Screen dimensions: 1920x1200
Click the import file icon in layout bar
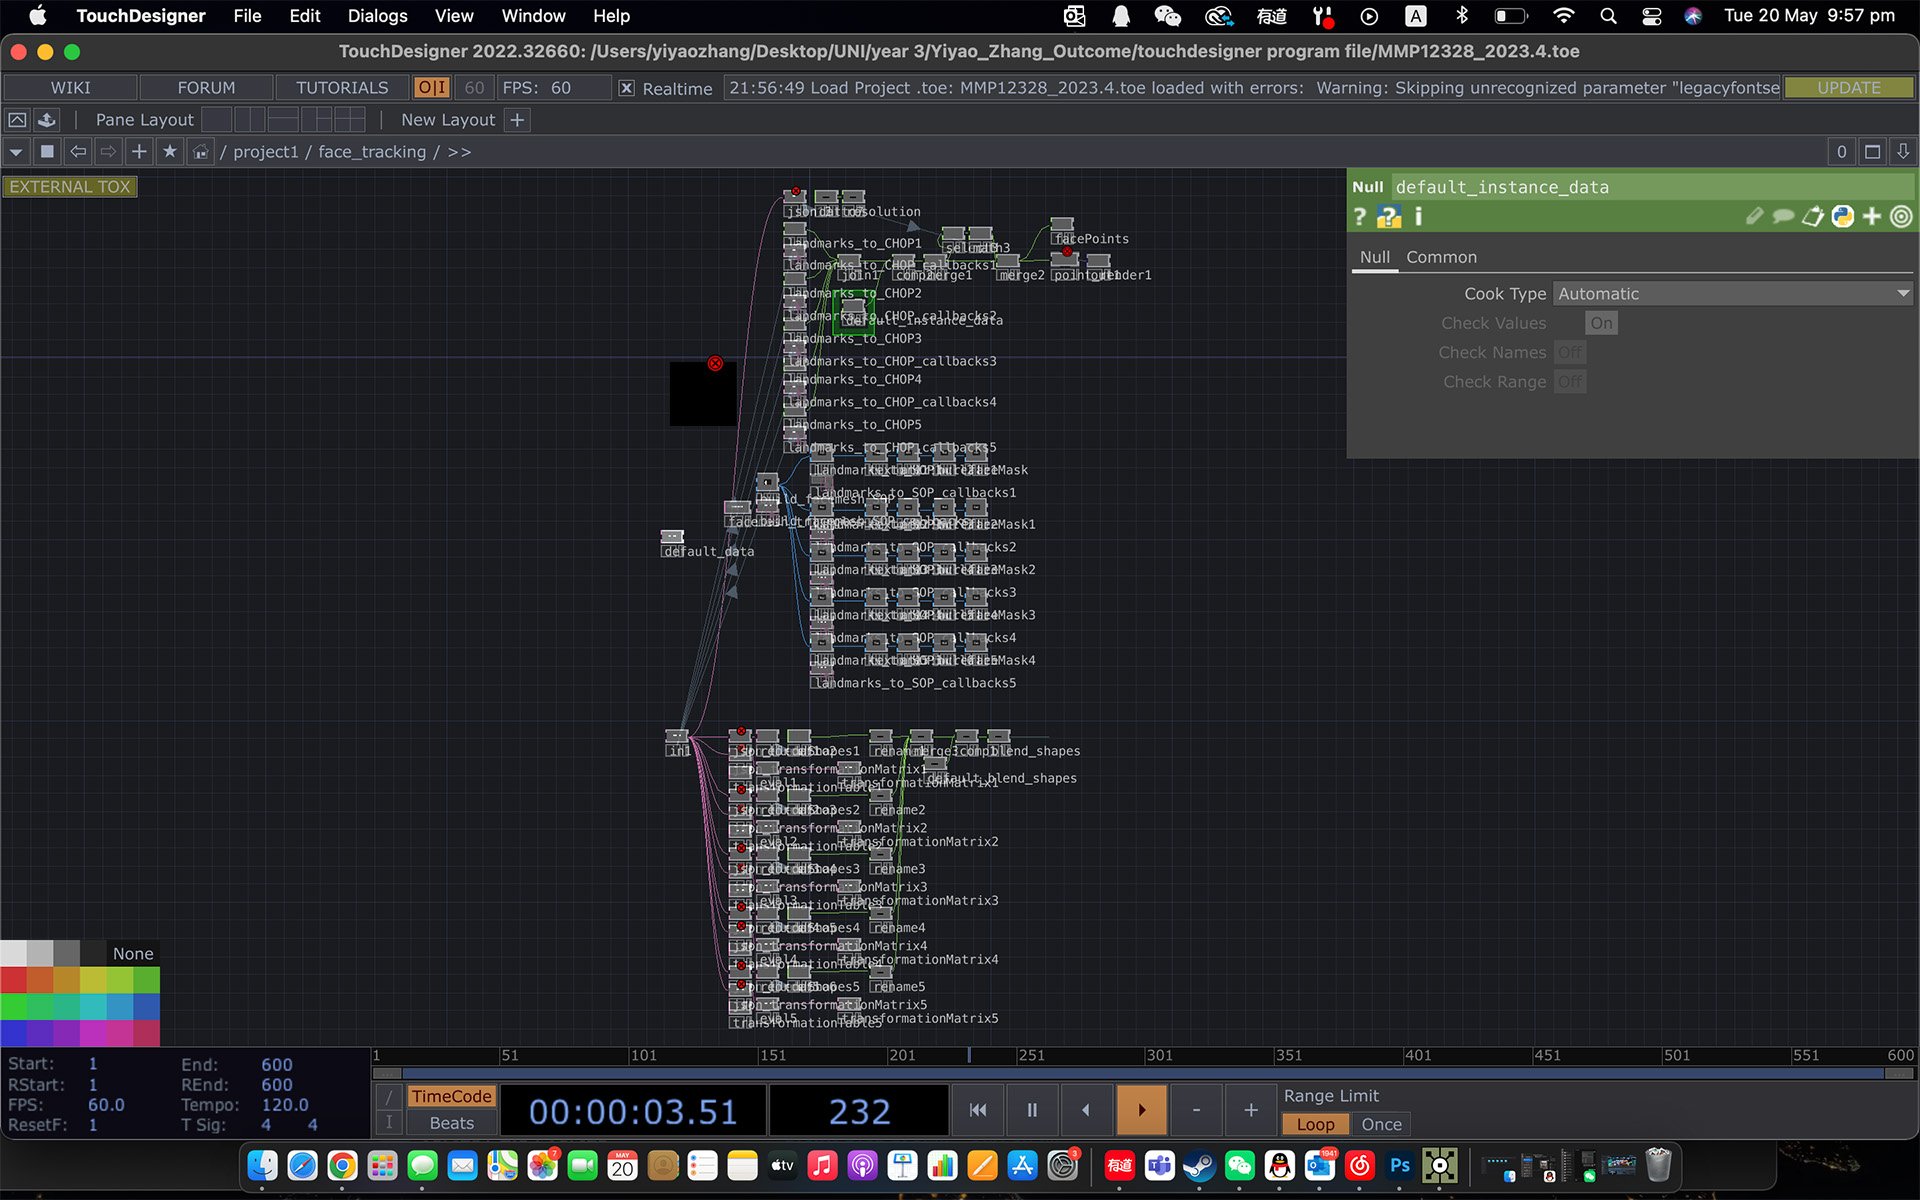click(47, 120)
